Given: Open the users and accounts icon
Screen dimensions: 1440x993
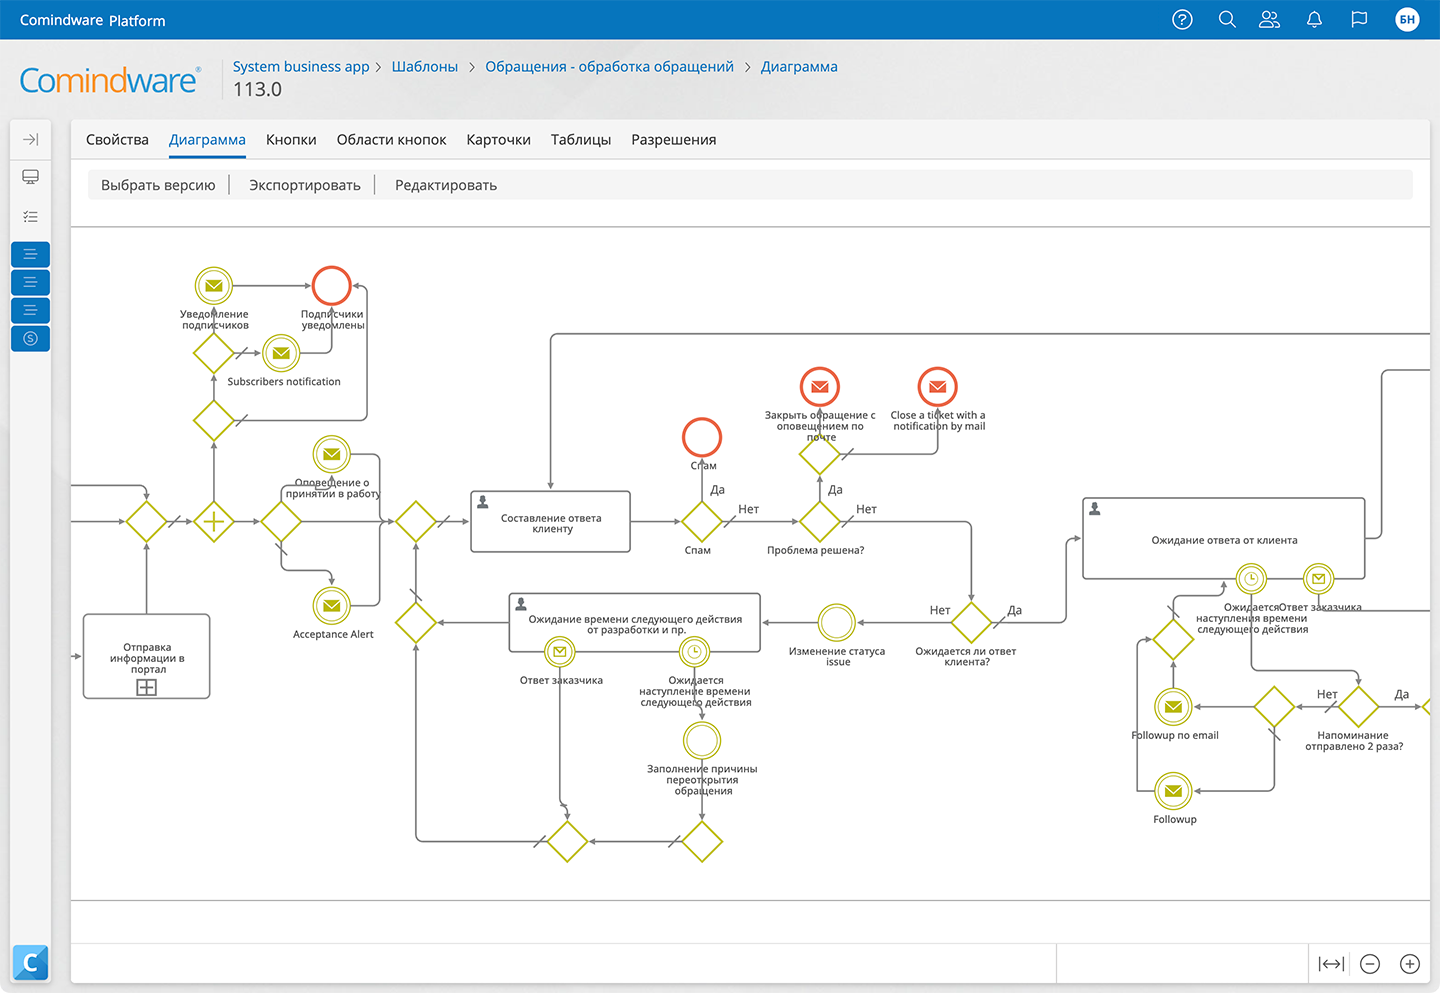Looking at the screenshot, I should pyautogui.click(x=1270, y=20).
